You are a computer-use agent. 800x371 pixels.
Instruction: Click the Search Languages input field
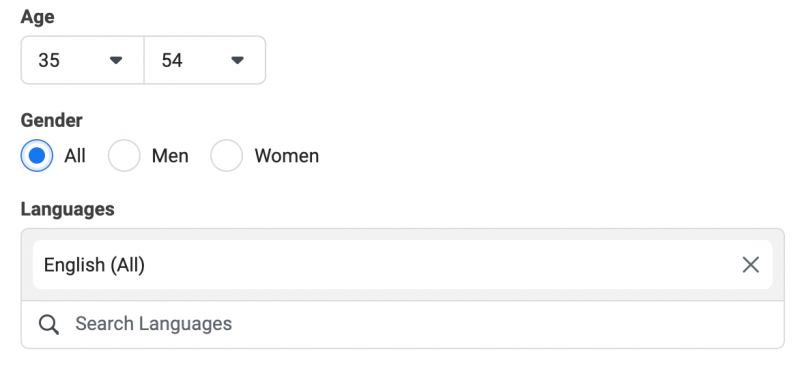[403, 325]
